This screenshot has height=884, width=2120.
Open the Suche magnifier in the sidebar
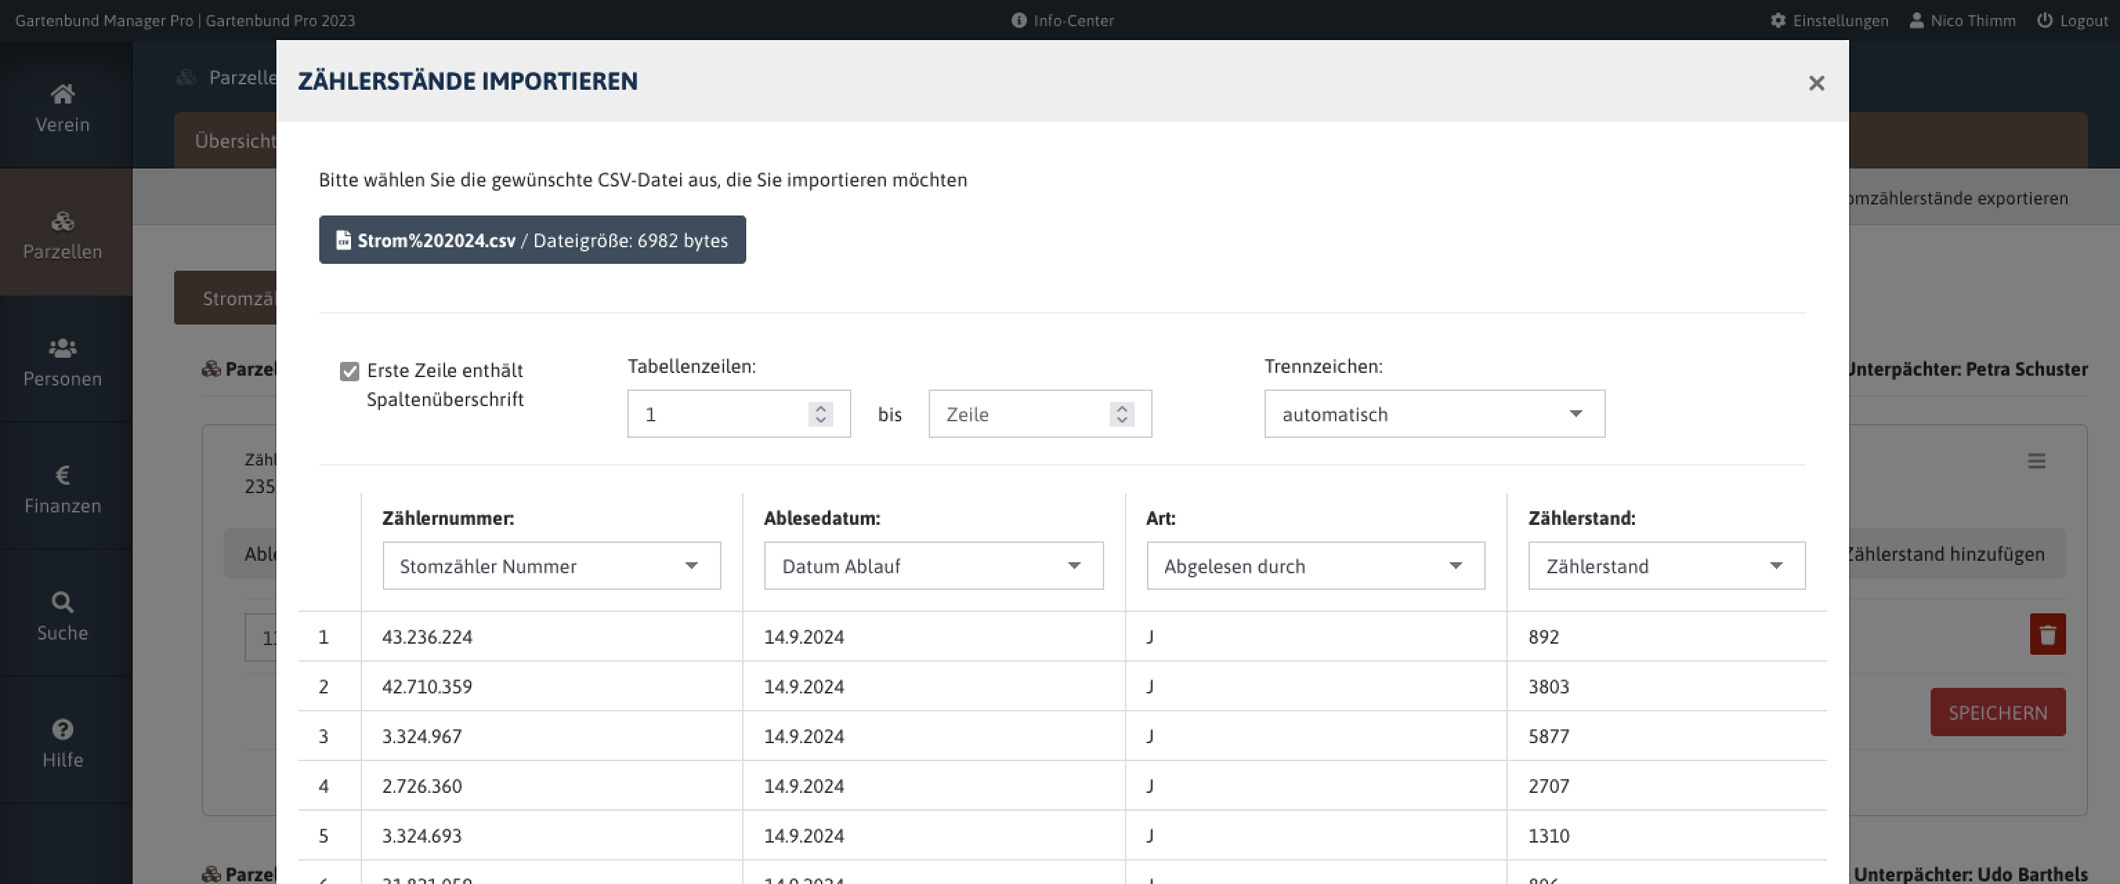click(x=63, y=615)
